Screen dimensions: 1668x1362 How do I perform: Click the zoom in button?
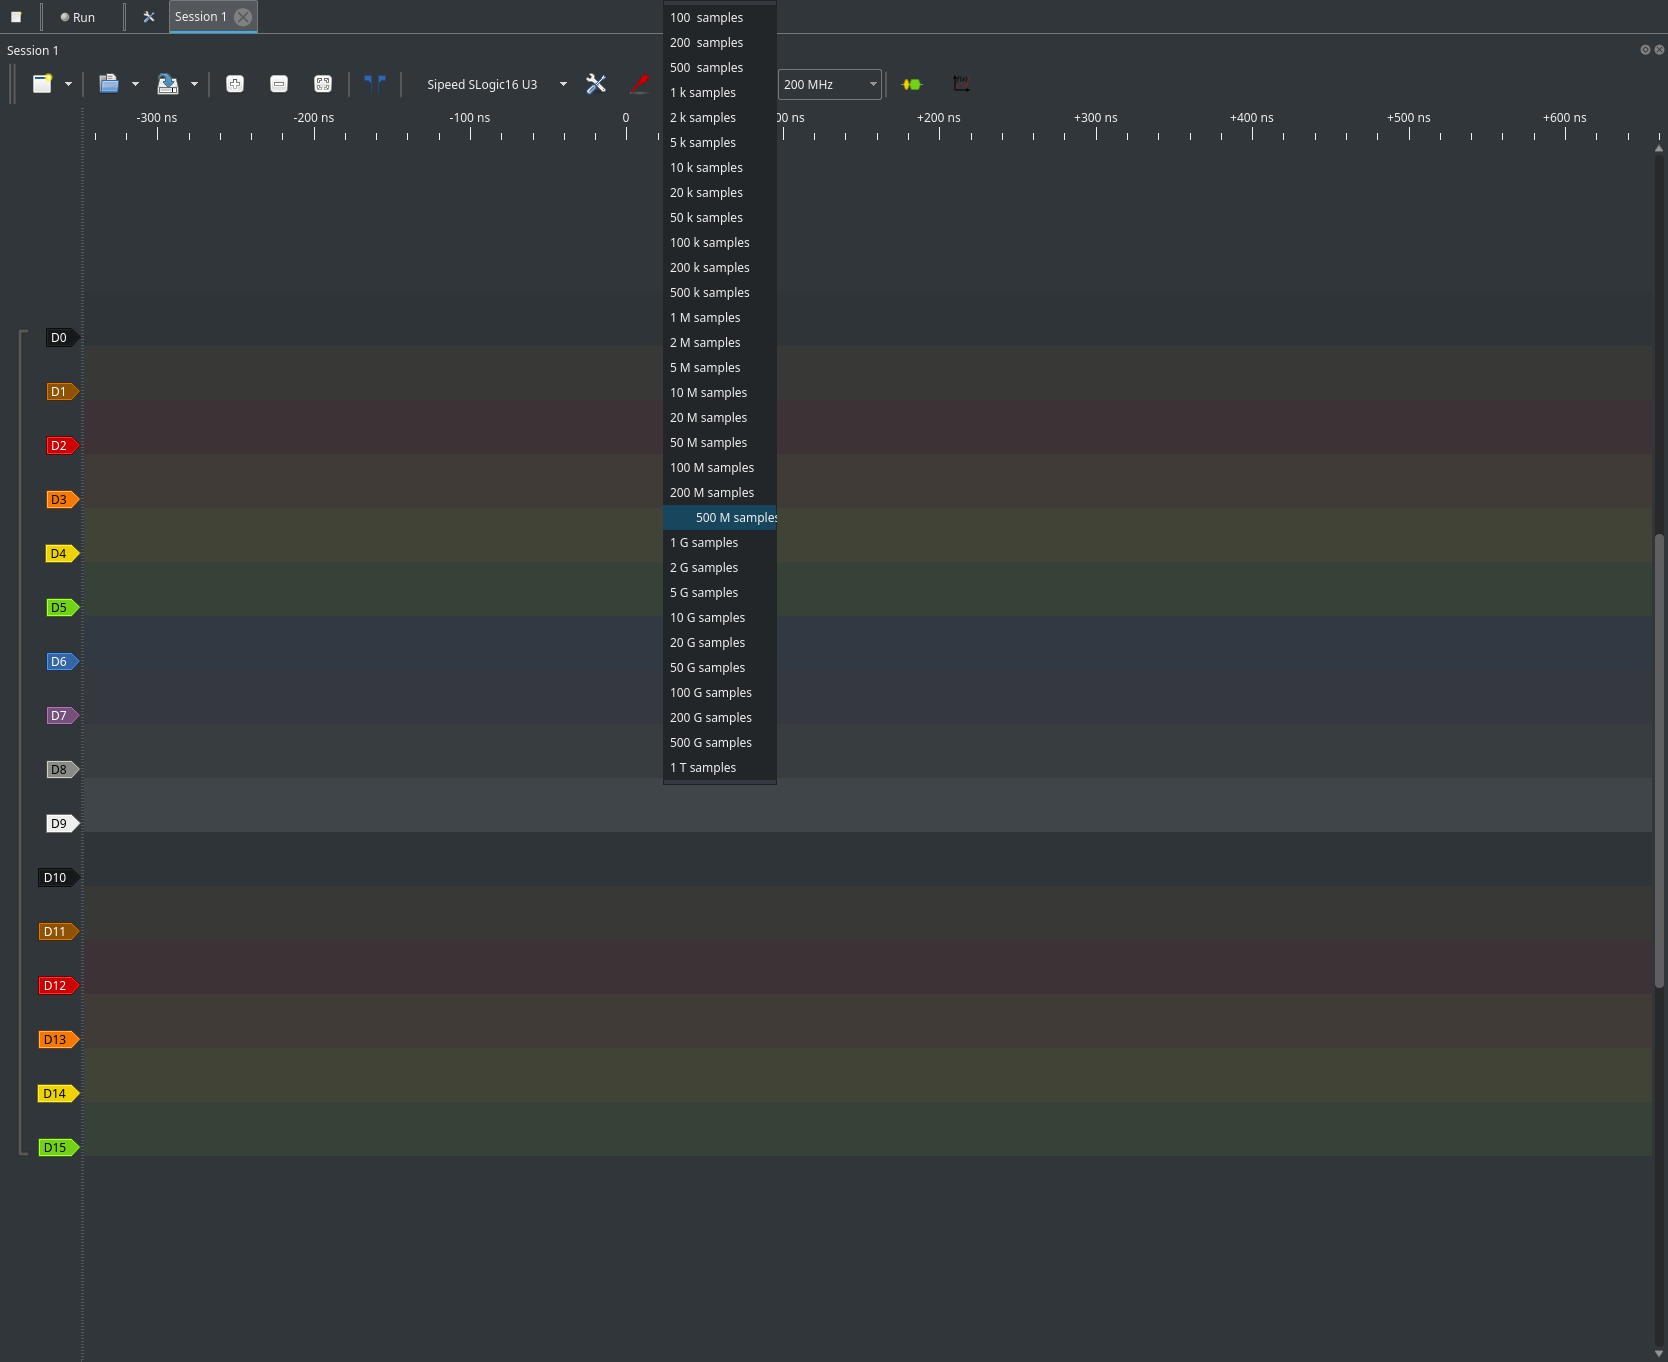(235, 84)
